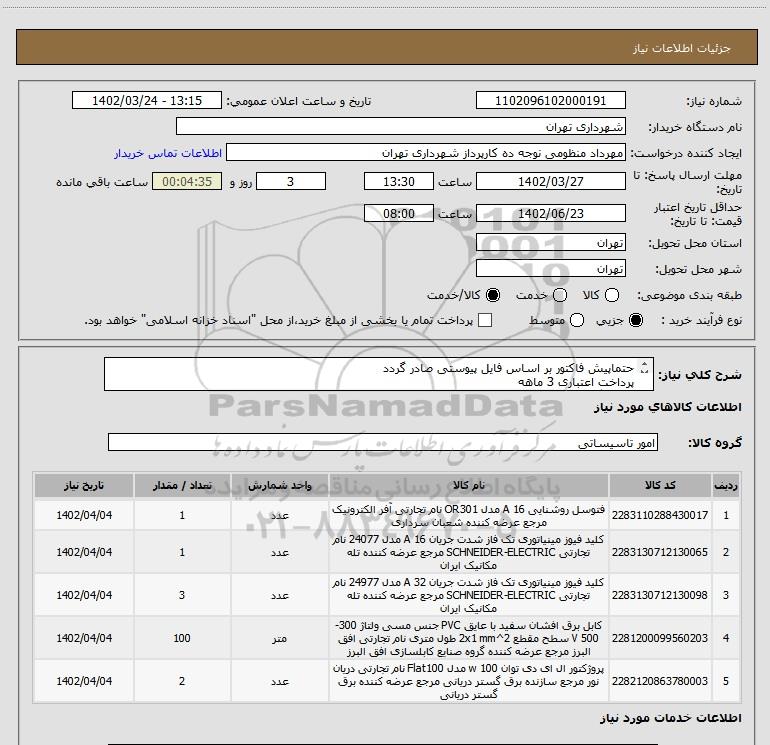Select product code 2283130712130065
Viewport: 770px width, 745px height.
tap(660, 552)
